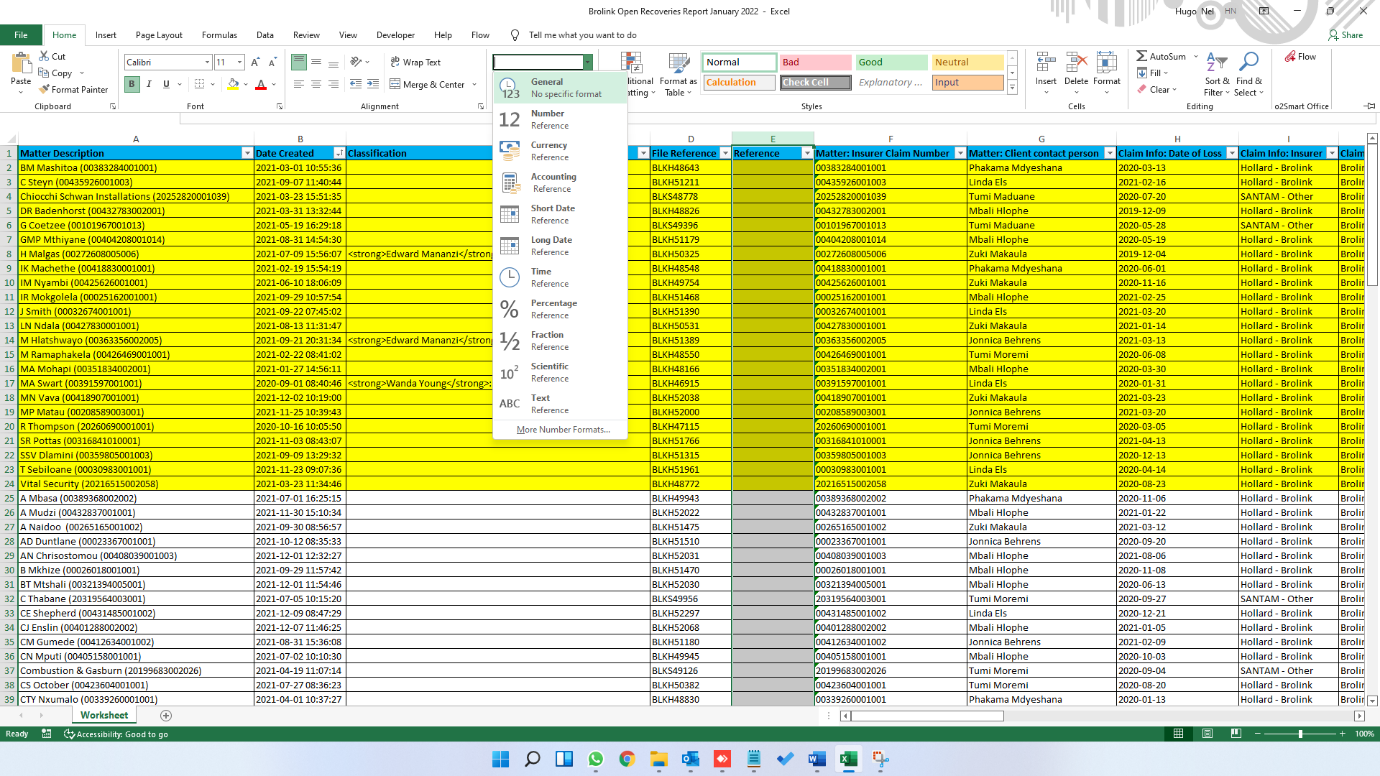Image resolution: width=1380 pixels, height=776 pixels.
Task: Switch to the Insert ribbon tab
Action: (106, 35)
